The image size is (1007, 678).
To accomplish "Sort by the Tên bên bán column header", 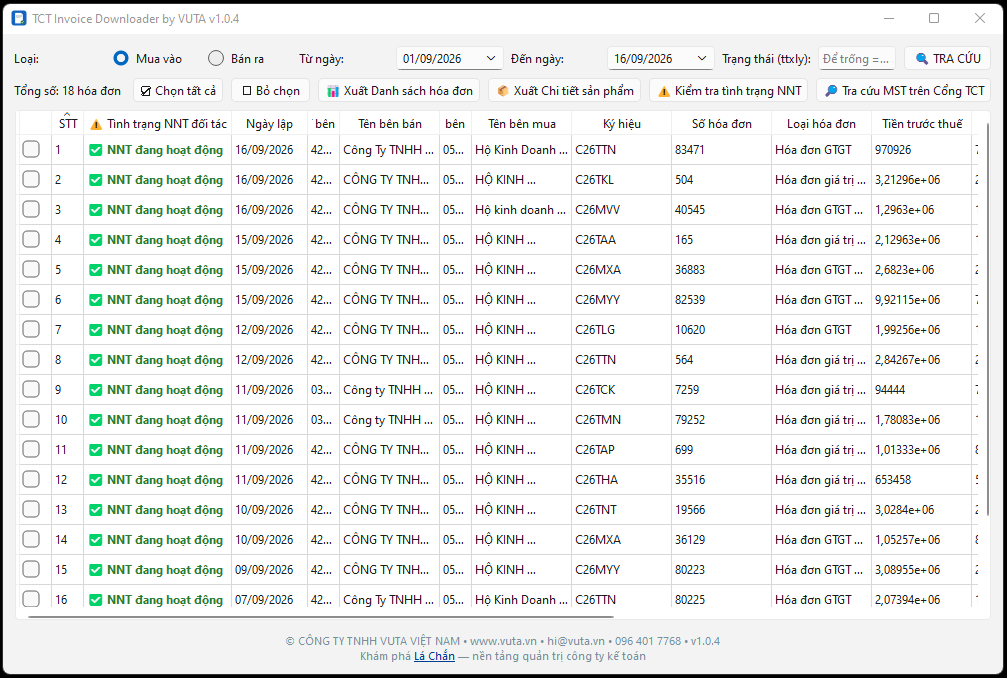I will click(x=389, y=124).
